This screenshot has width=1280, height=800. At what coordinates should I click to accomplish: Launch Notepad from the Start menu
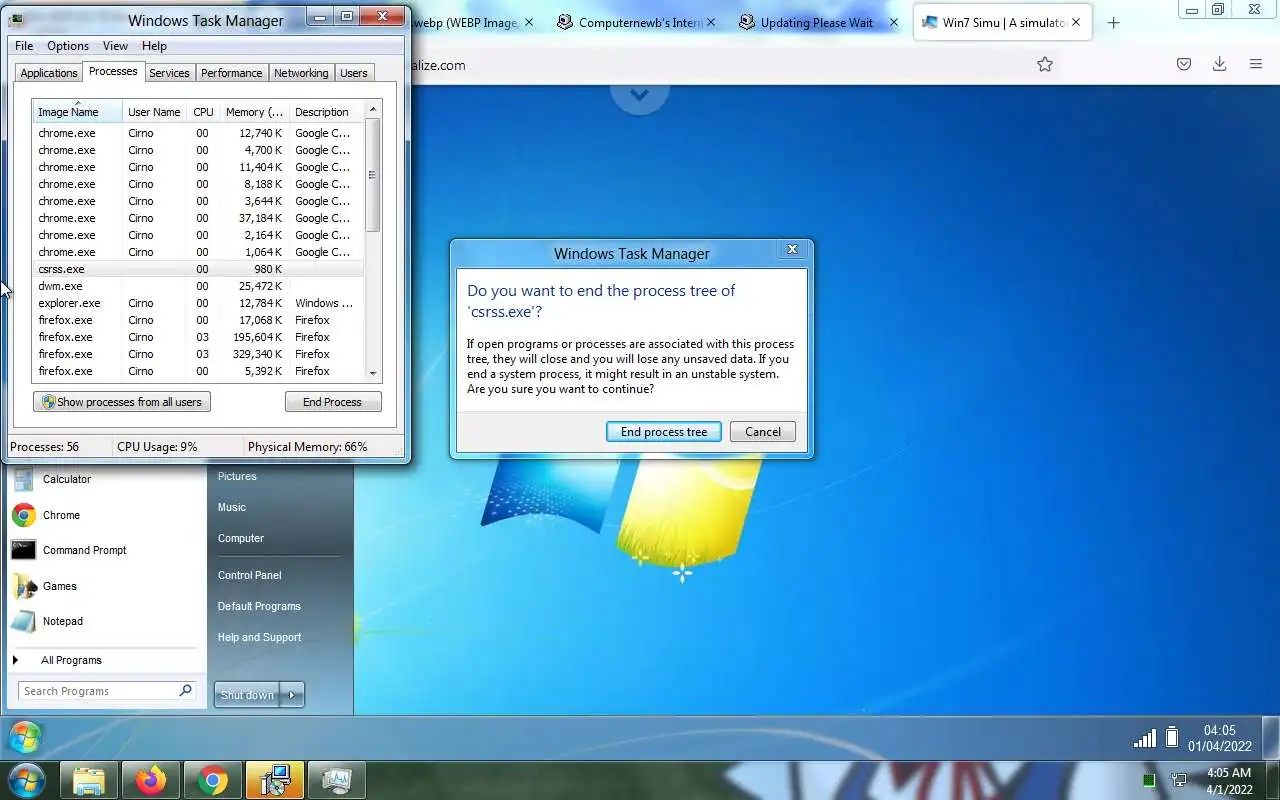pos(62,621)
